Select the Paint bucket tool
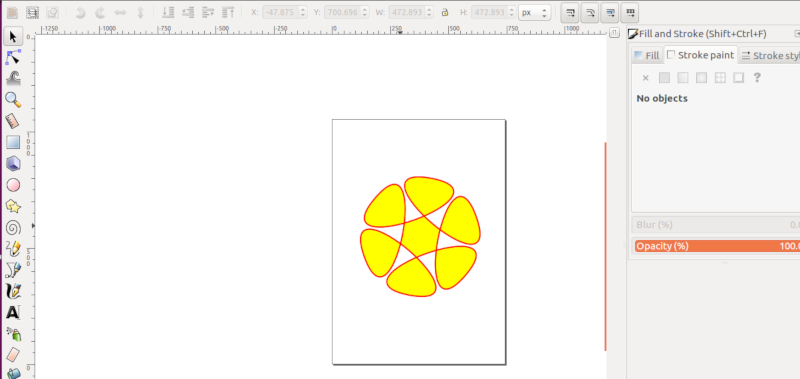This screenshot has width=800, height=379. 13,373
